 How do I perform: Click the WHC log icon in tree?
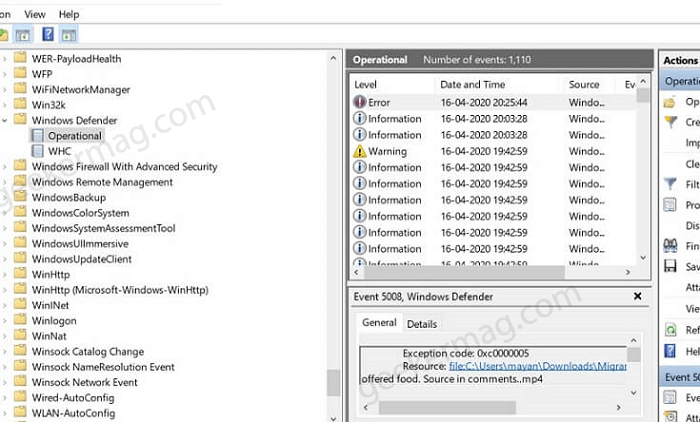[x=38, y=151]
